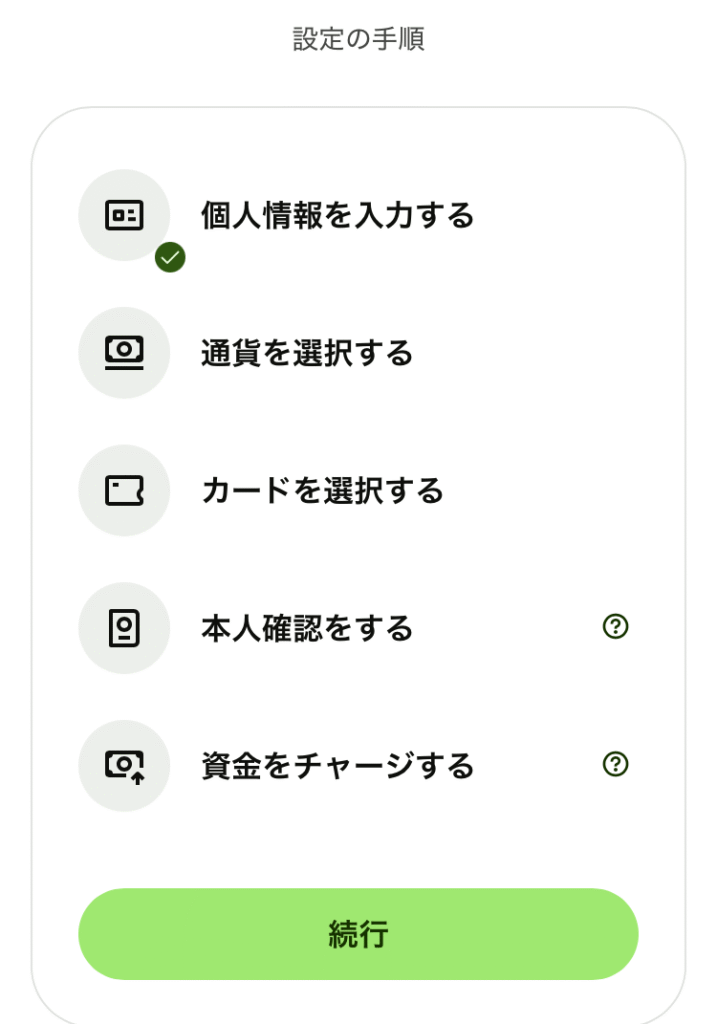Click the ID card icon for personal information
The width and height of the screenshot is (717, 1024).
(124, 215)
